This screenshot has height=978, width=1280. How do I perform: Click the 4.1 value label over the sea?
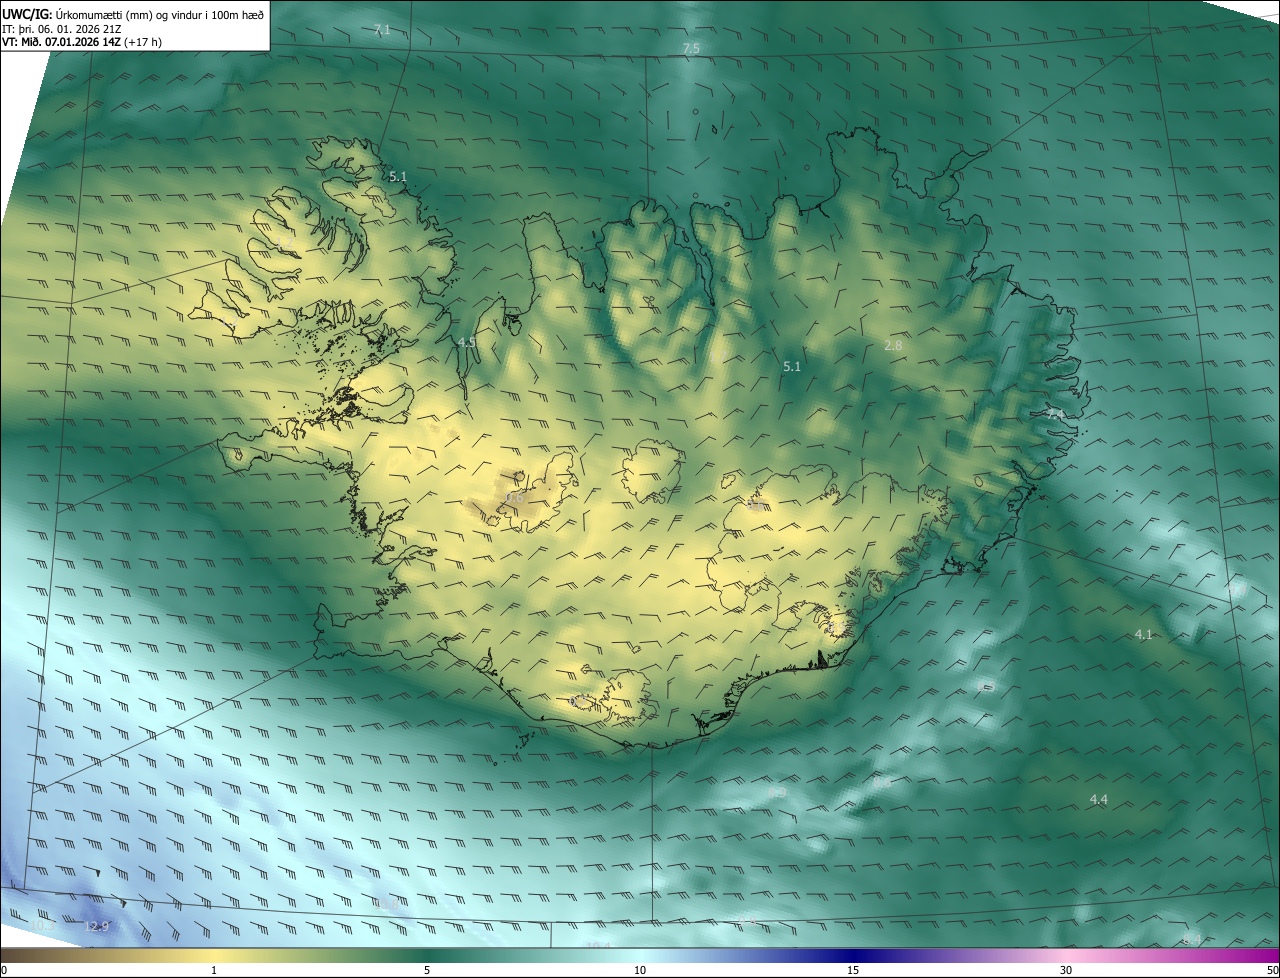(1144, 635)
